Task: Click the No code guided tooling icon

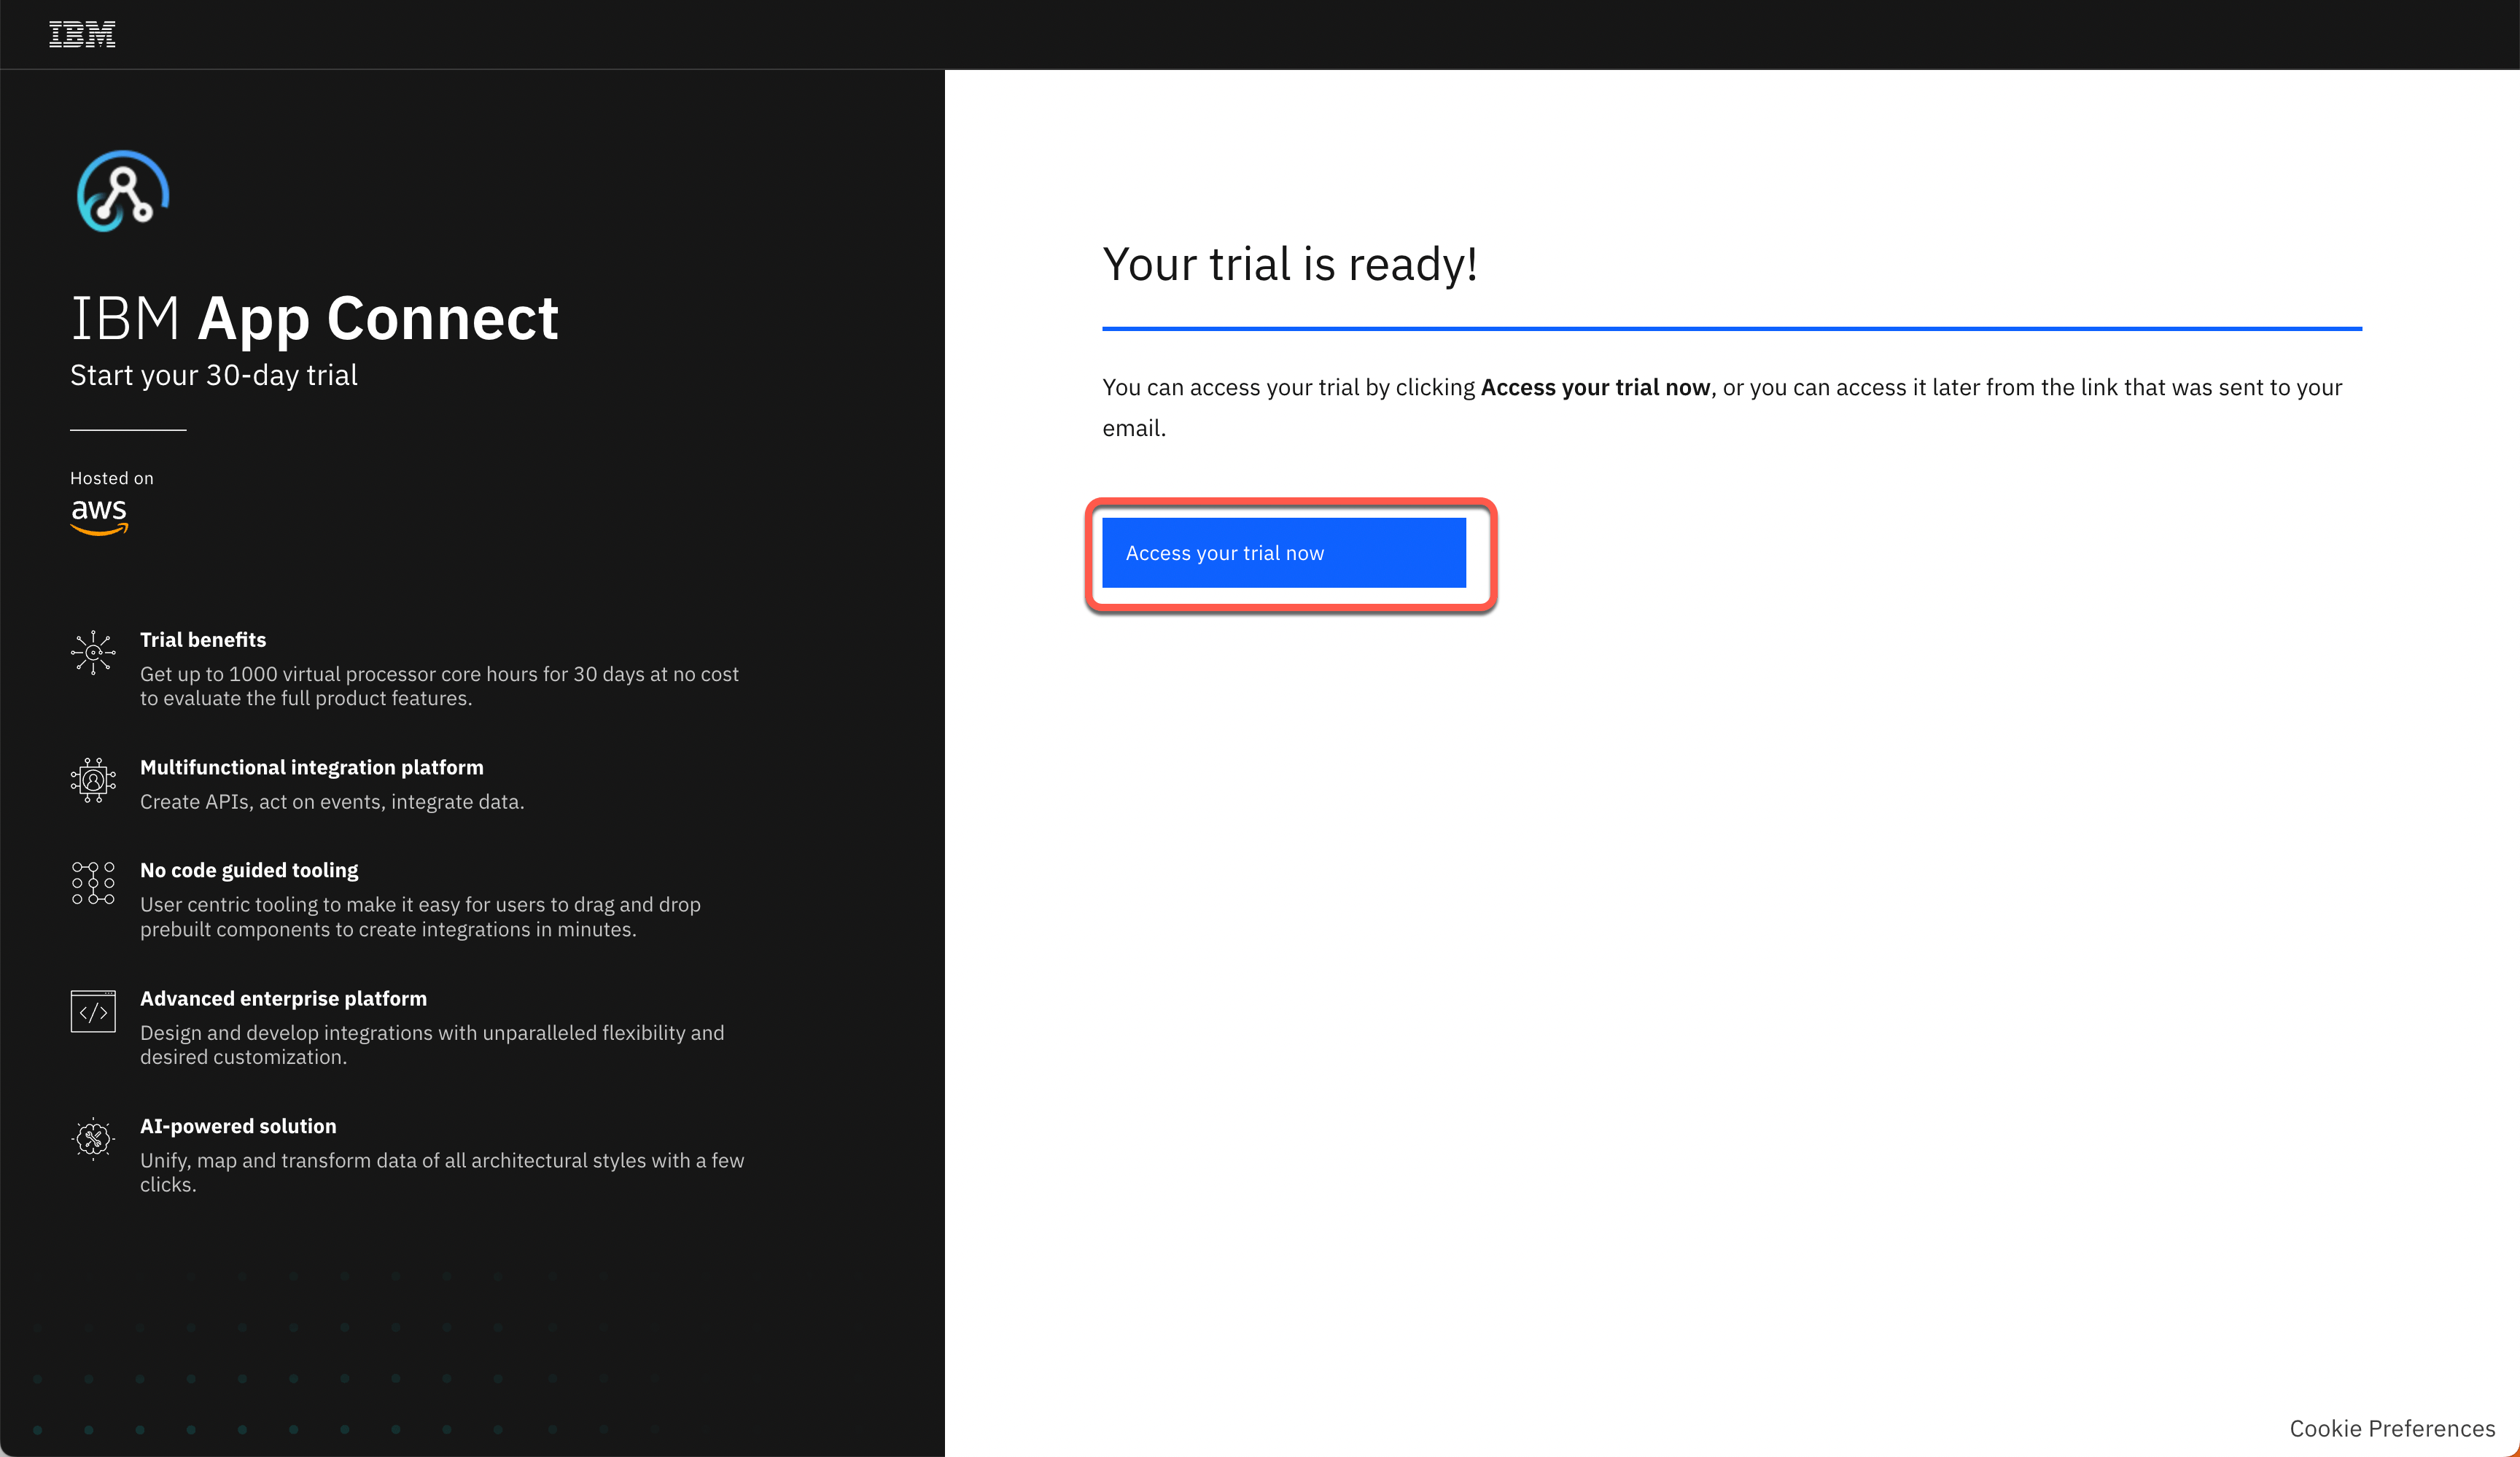Action: (x=93, y=883)
